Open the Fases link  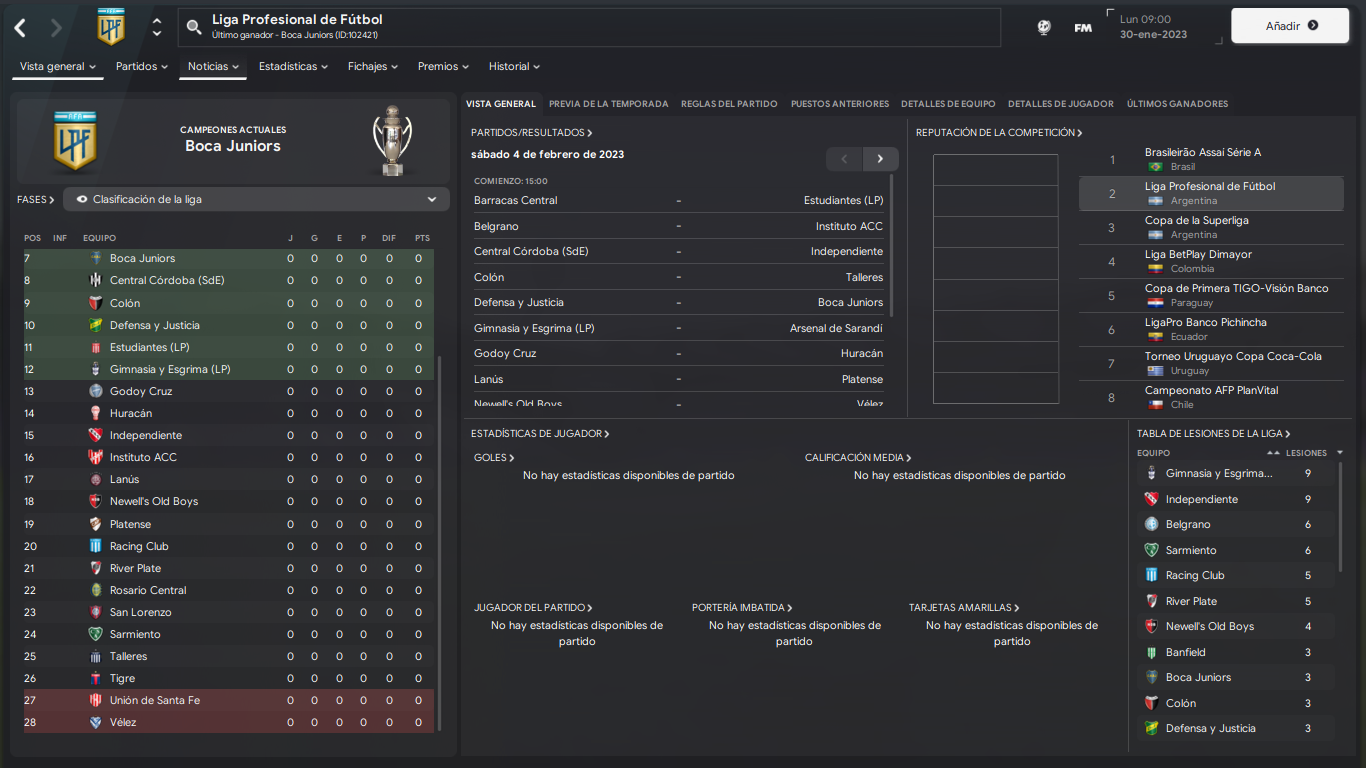pos(36,199)
